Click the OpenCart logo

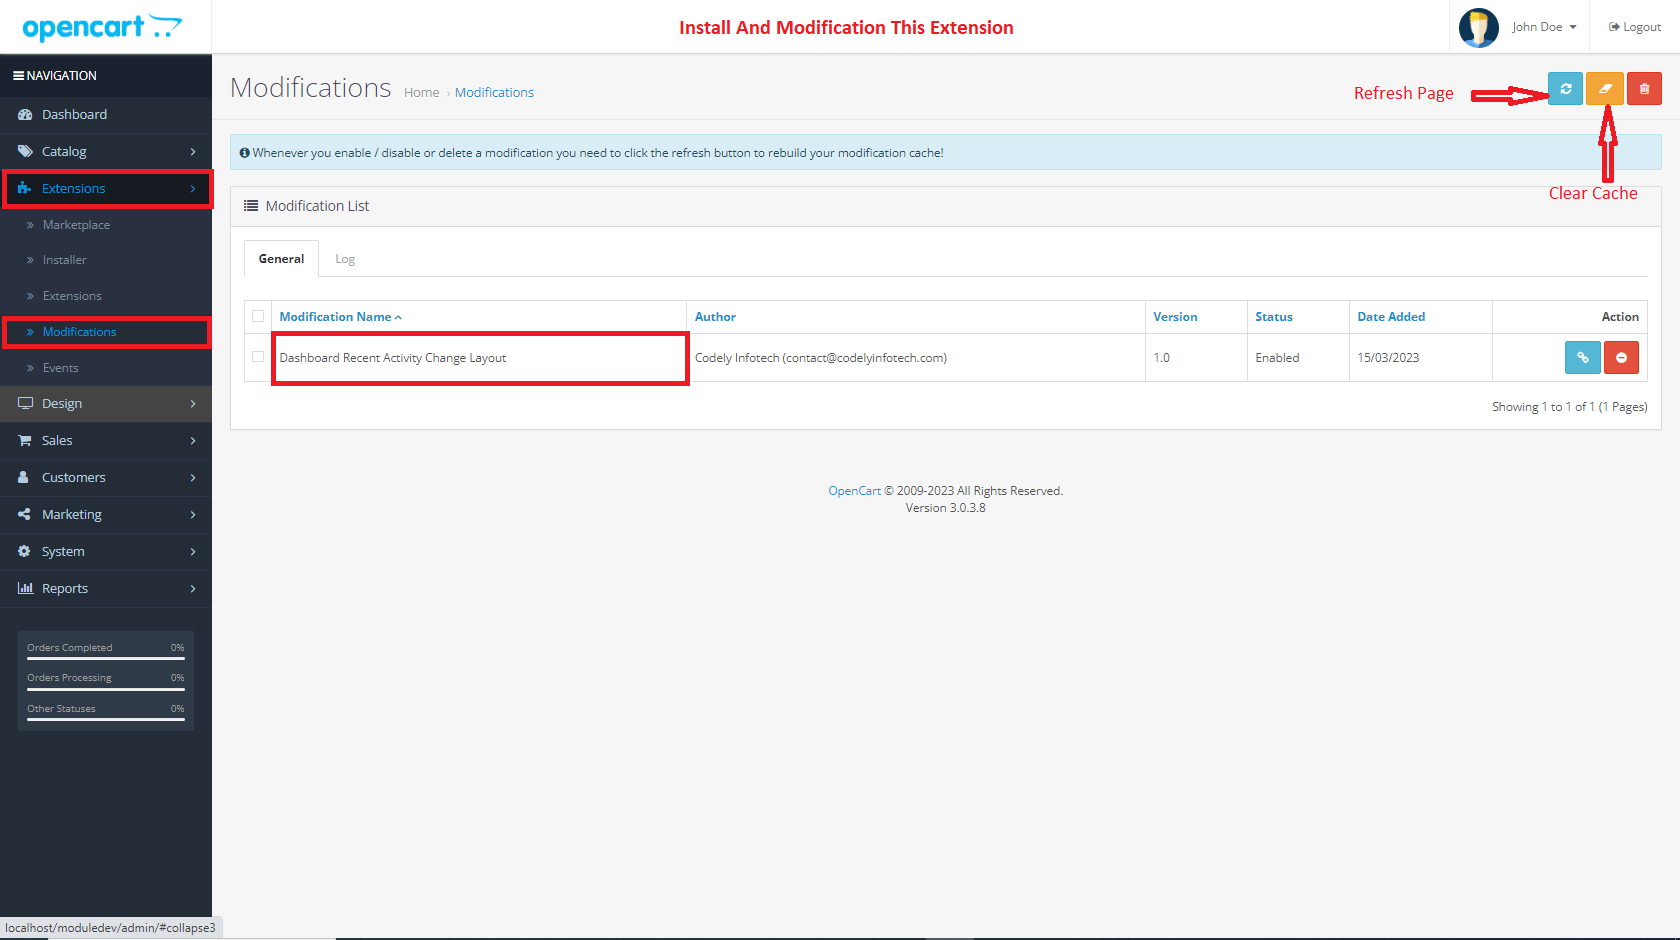click(100, 27)
